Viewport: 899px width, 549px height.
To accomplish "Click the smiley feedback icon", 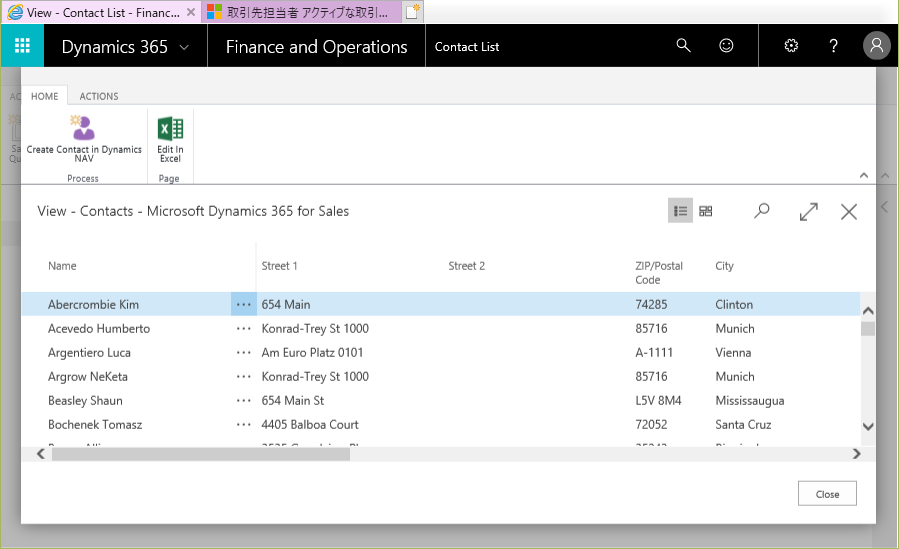I will (726, 45).
